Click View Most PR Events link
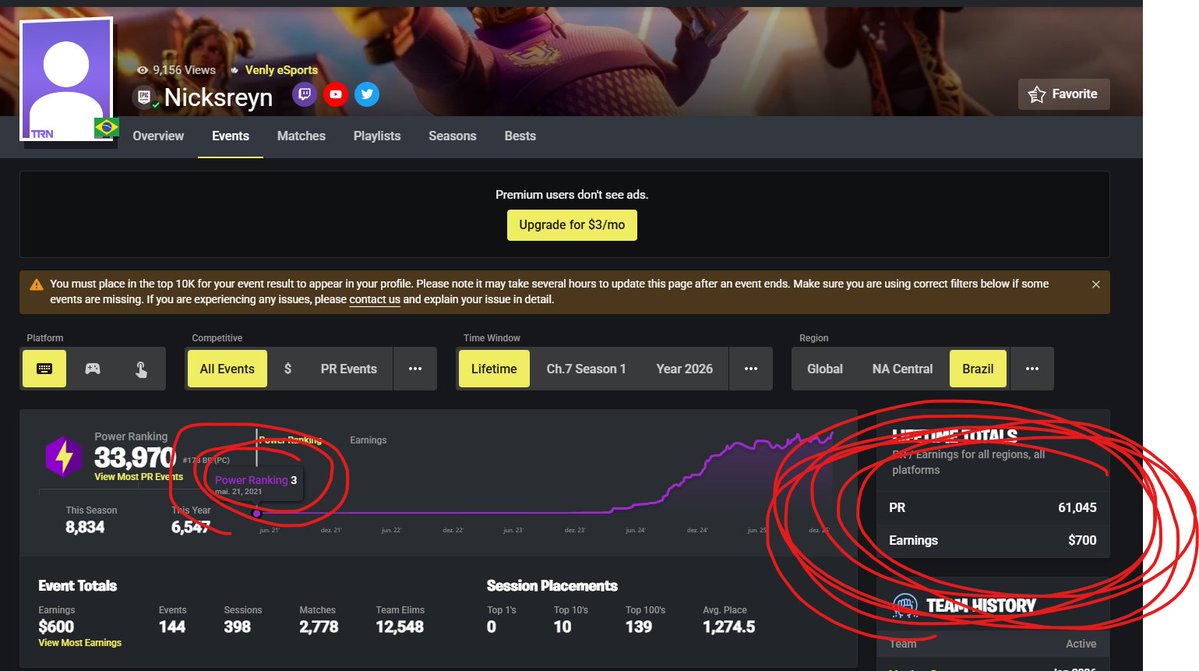1199x671 pixels. click(138, 476)
